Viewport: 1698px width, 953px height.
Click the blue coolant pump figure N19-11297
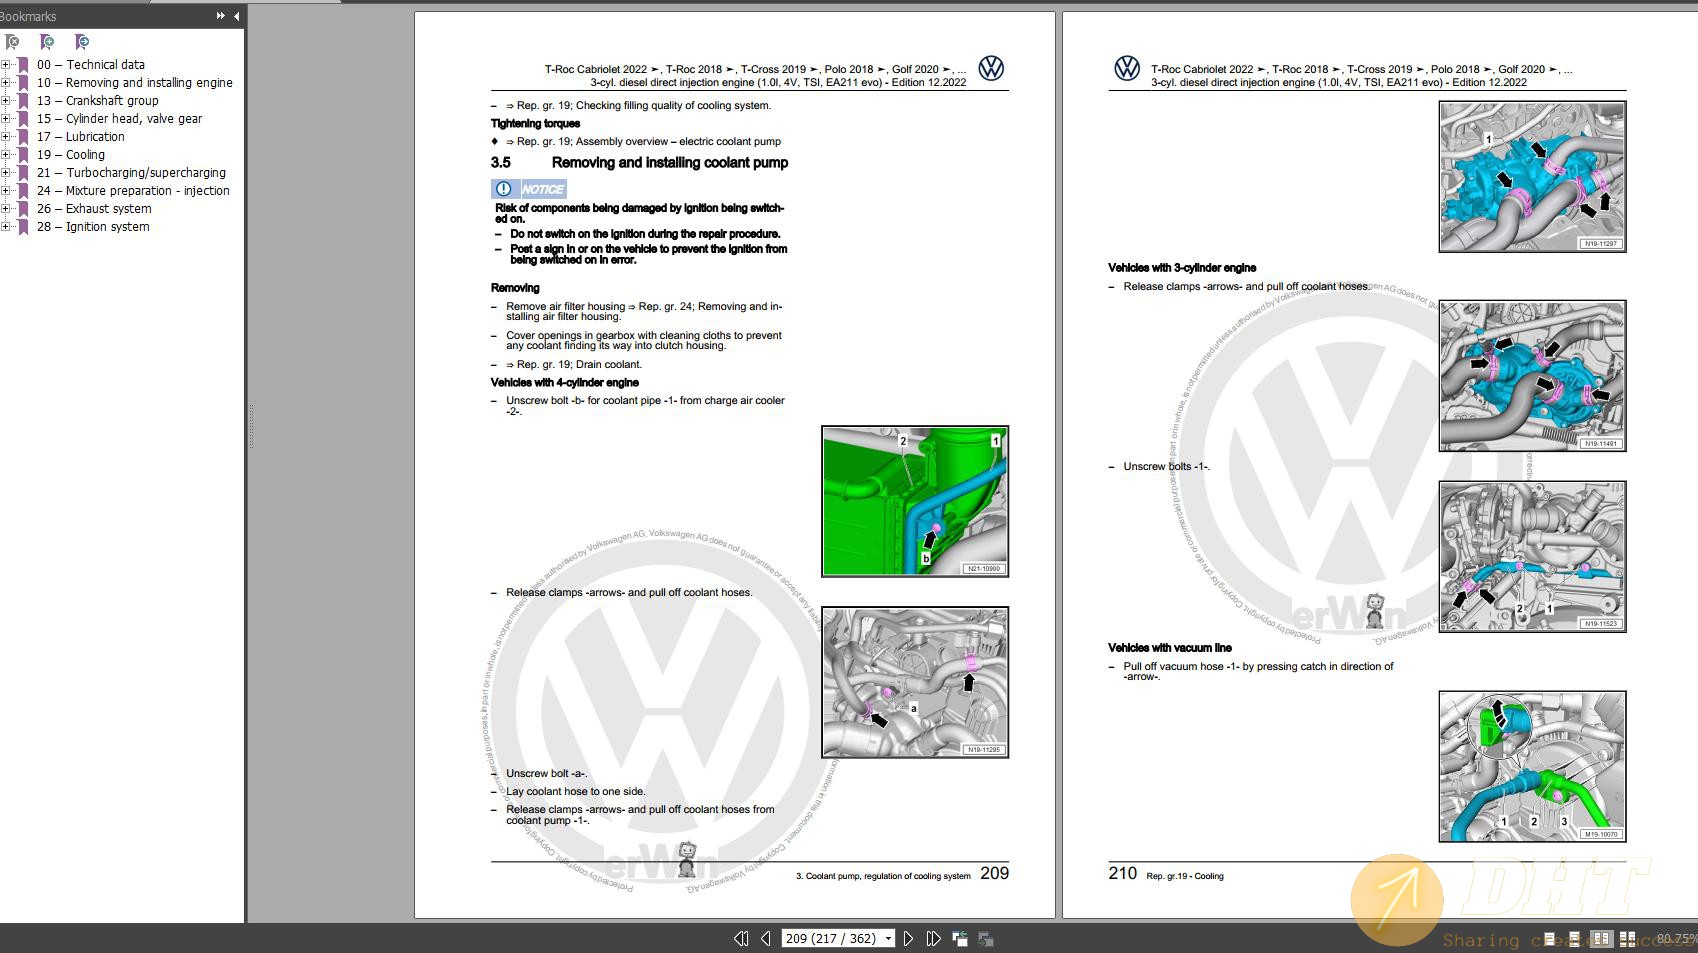(x=1532, y=176)
